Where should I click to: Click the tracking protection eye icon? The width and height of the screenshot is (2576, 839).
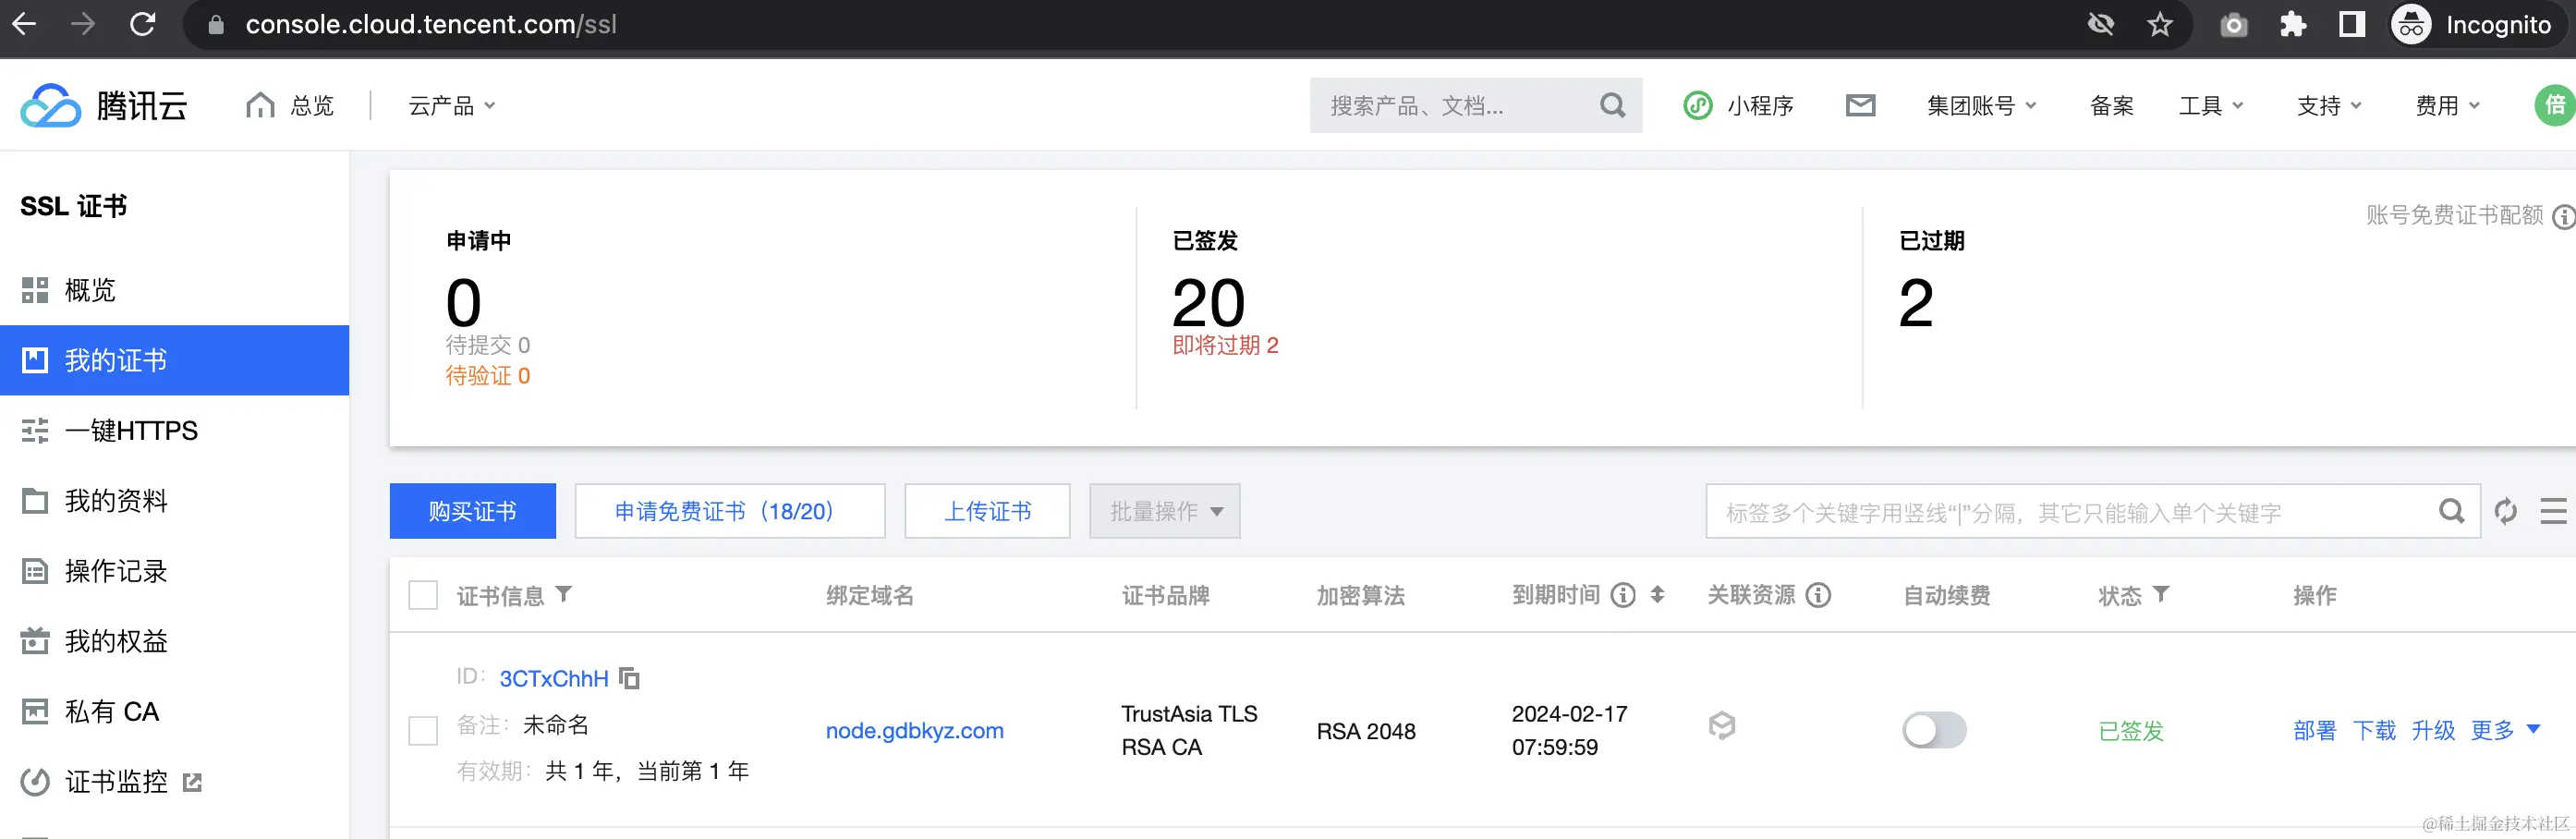tap(2101, 24)
